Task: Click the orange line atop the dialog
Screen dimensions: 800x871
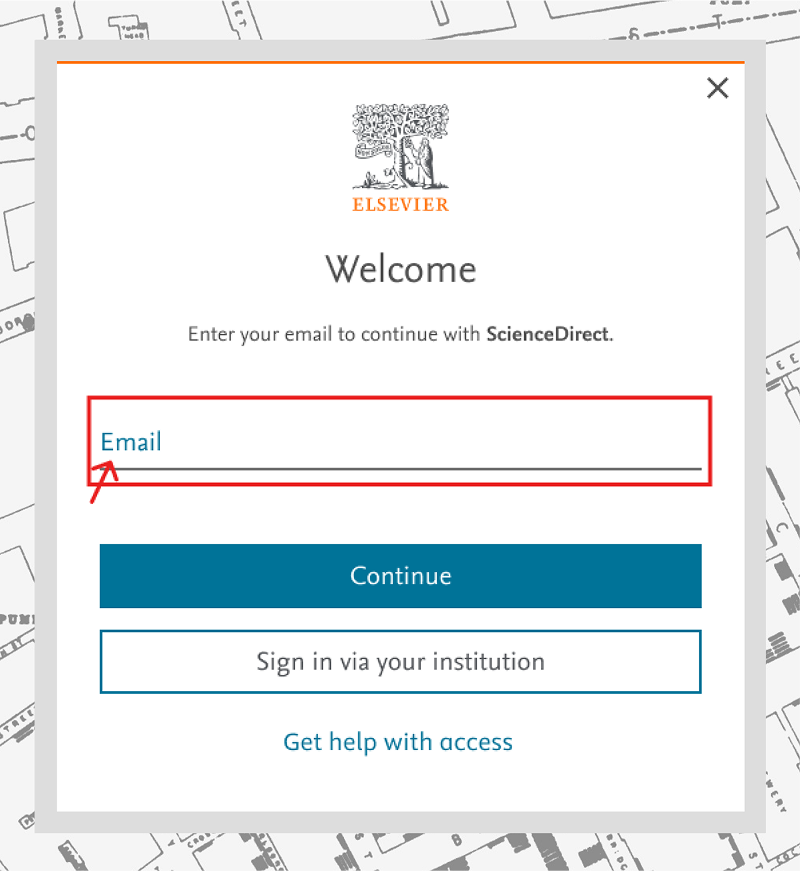Action: tap(400, 62)
